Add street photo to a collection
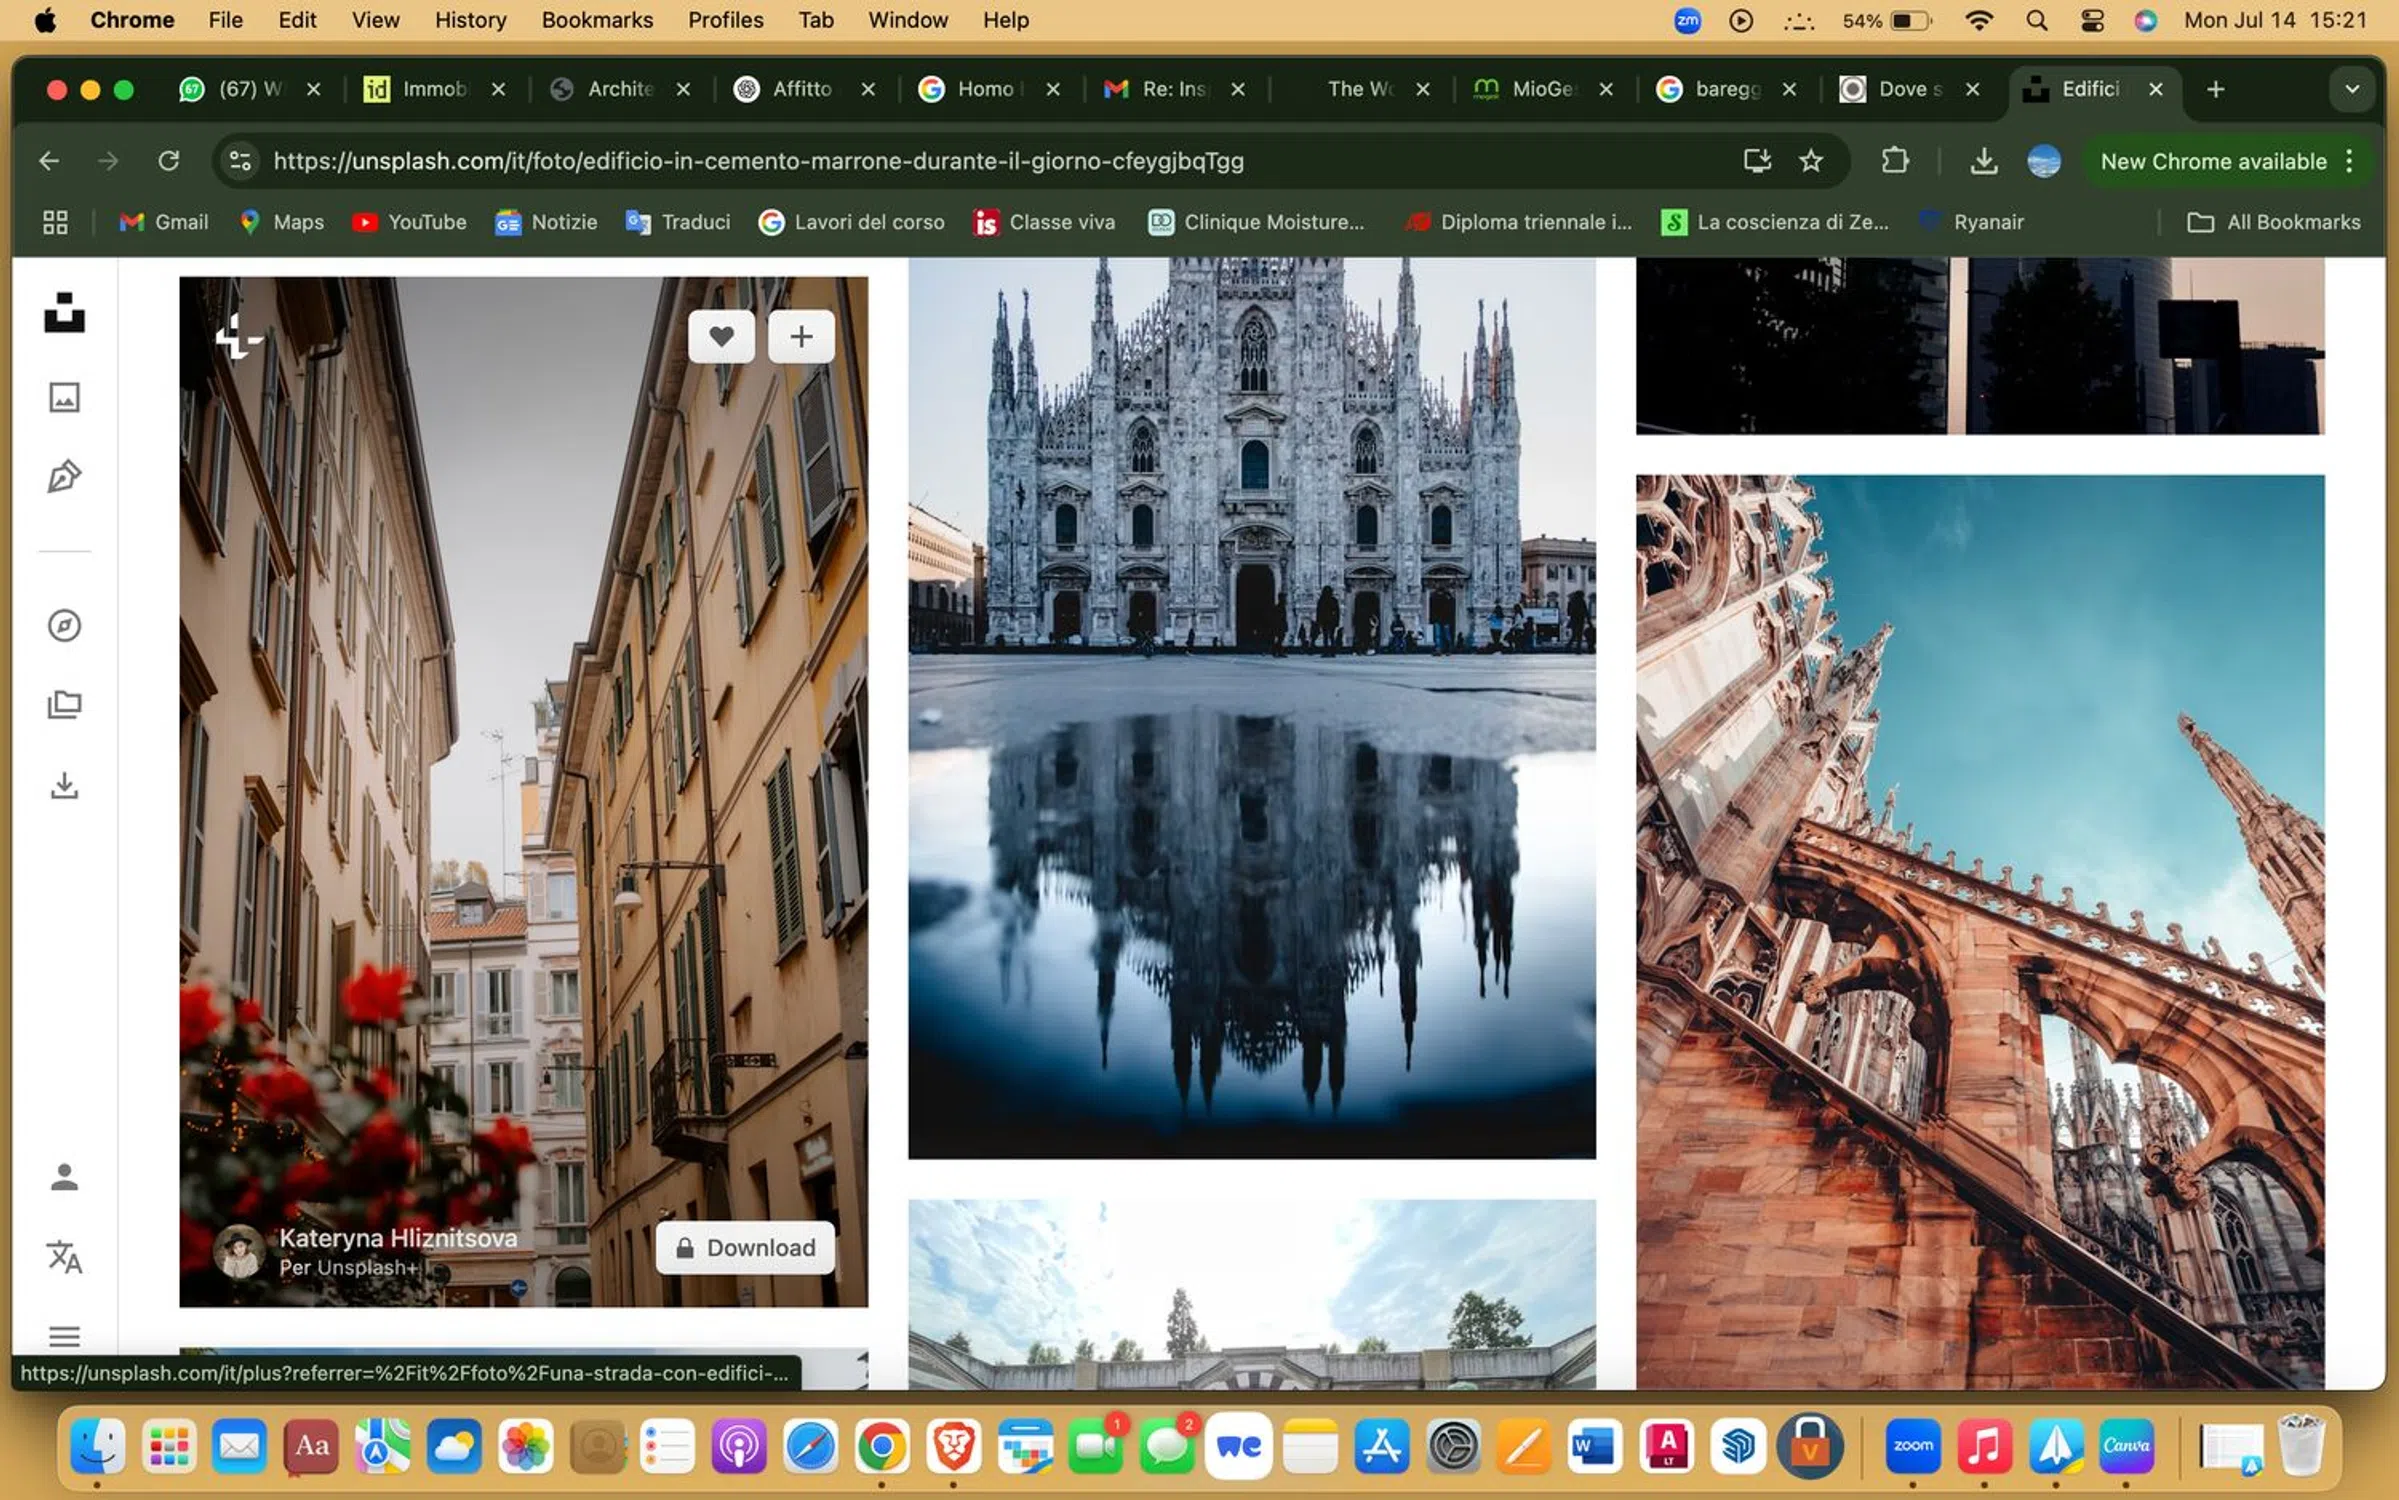The image size is (2399, 1500). [x=801, y=337]
